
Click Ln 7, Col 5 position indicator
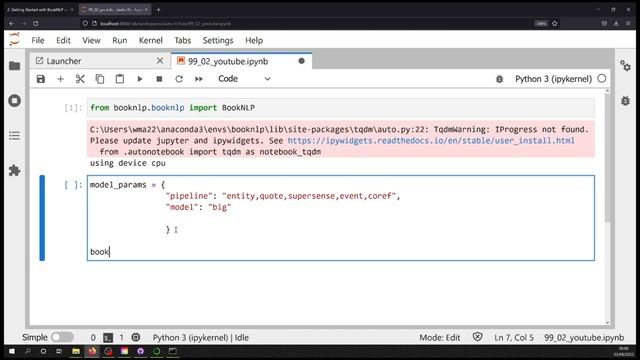513,338
